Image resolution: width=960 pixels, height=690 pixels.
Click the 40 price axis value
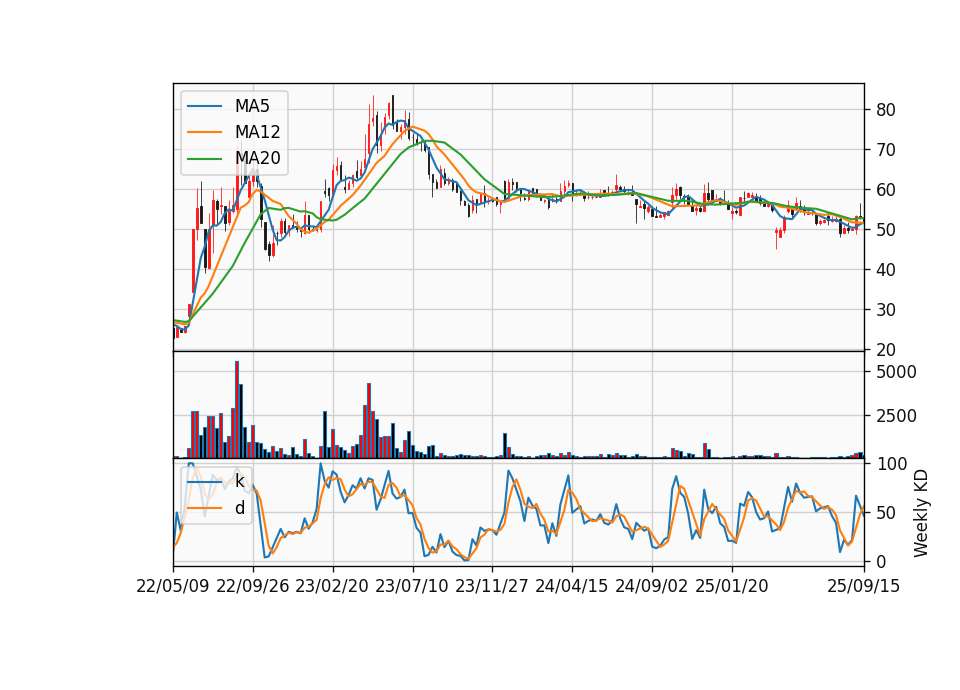click(886, 270)
